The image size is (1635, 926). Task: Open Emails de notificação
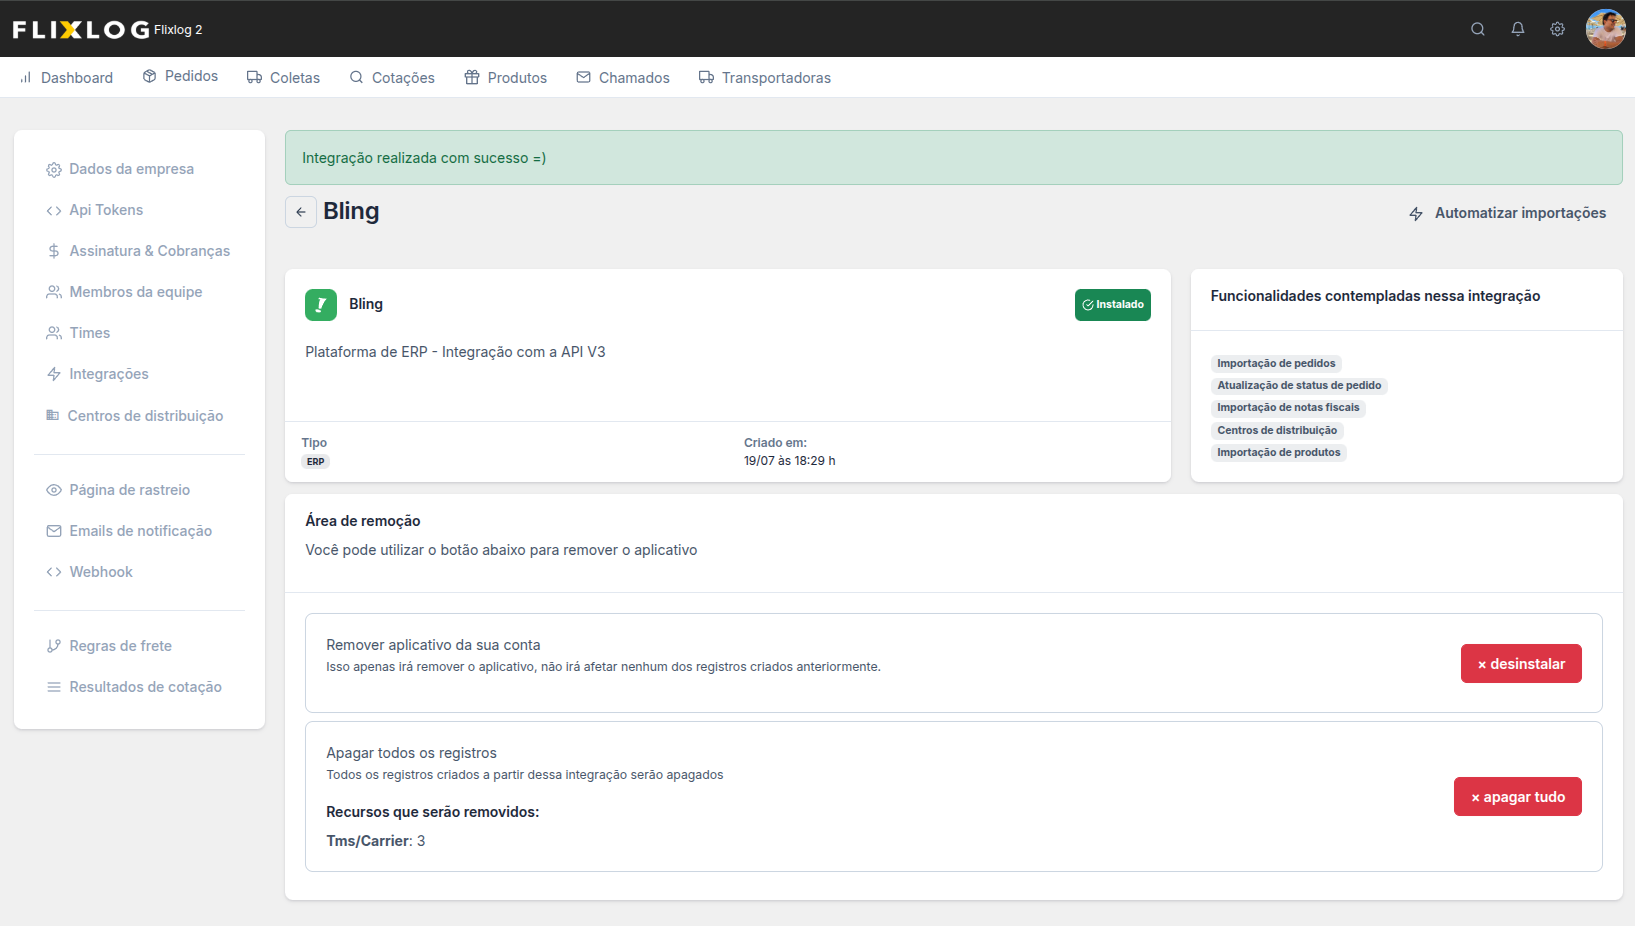pos(129,531)
